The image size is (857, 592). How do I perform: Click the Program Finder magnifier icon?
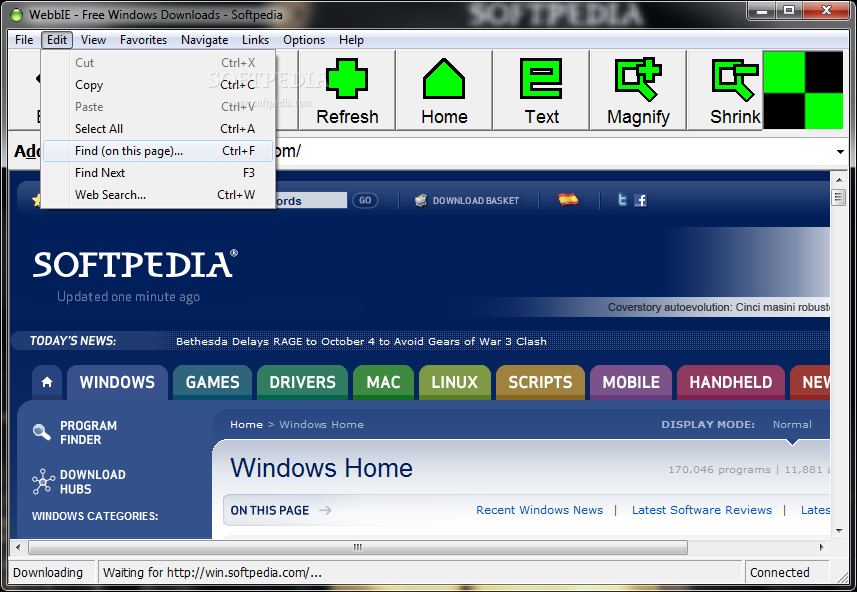(42, 432)
